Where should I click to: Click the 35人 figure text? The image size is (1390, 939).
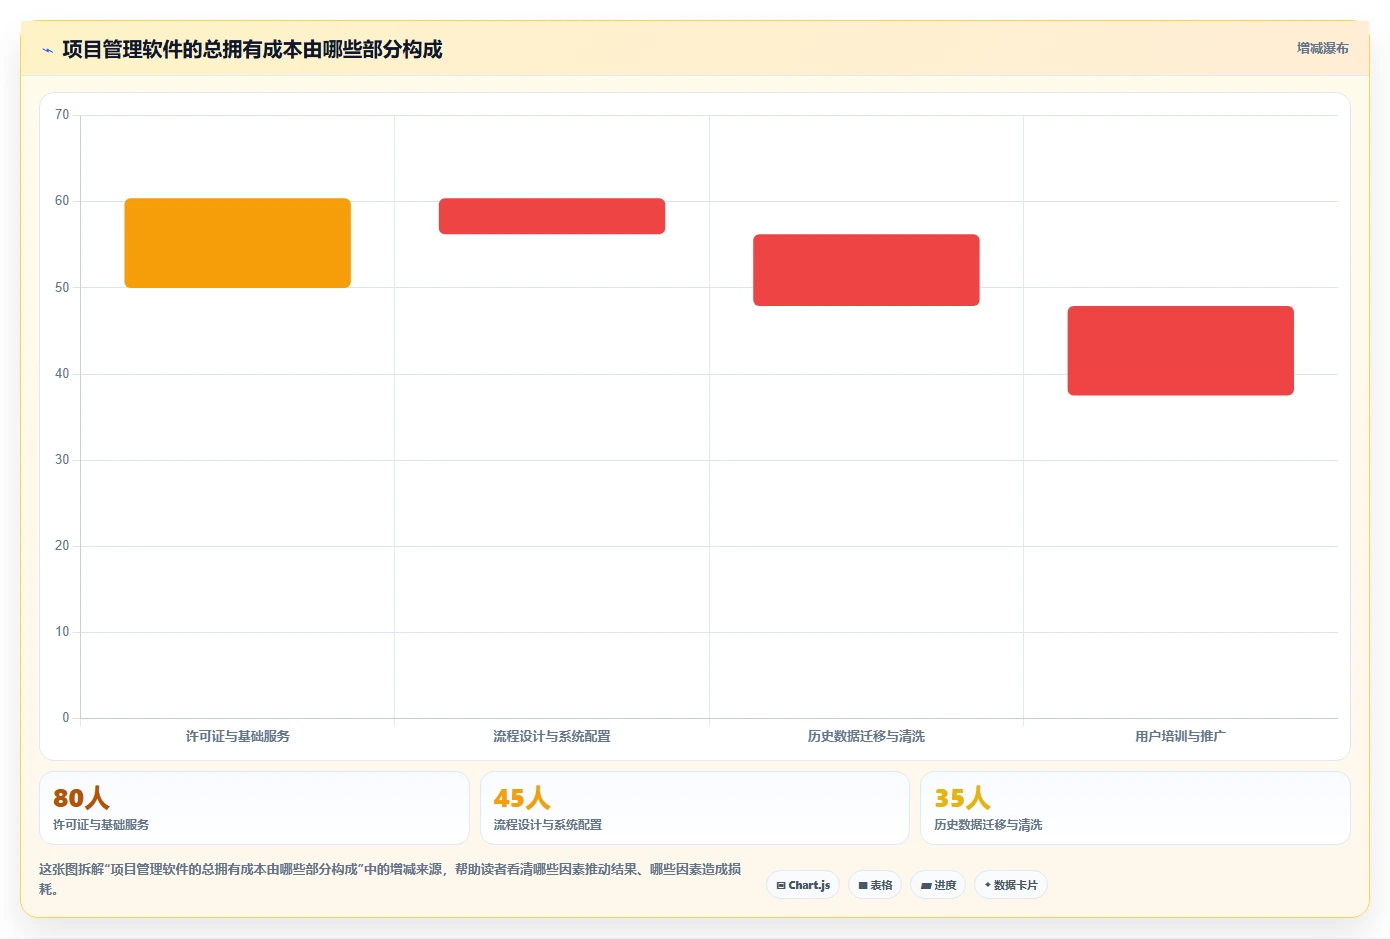click(x=962, y=798)
